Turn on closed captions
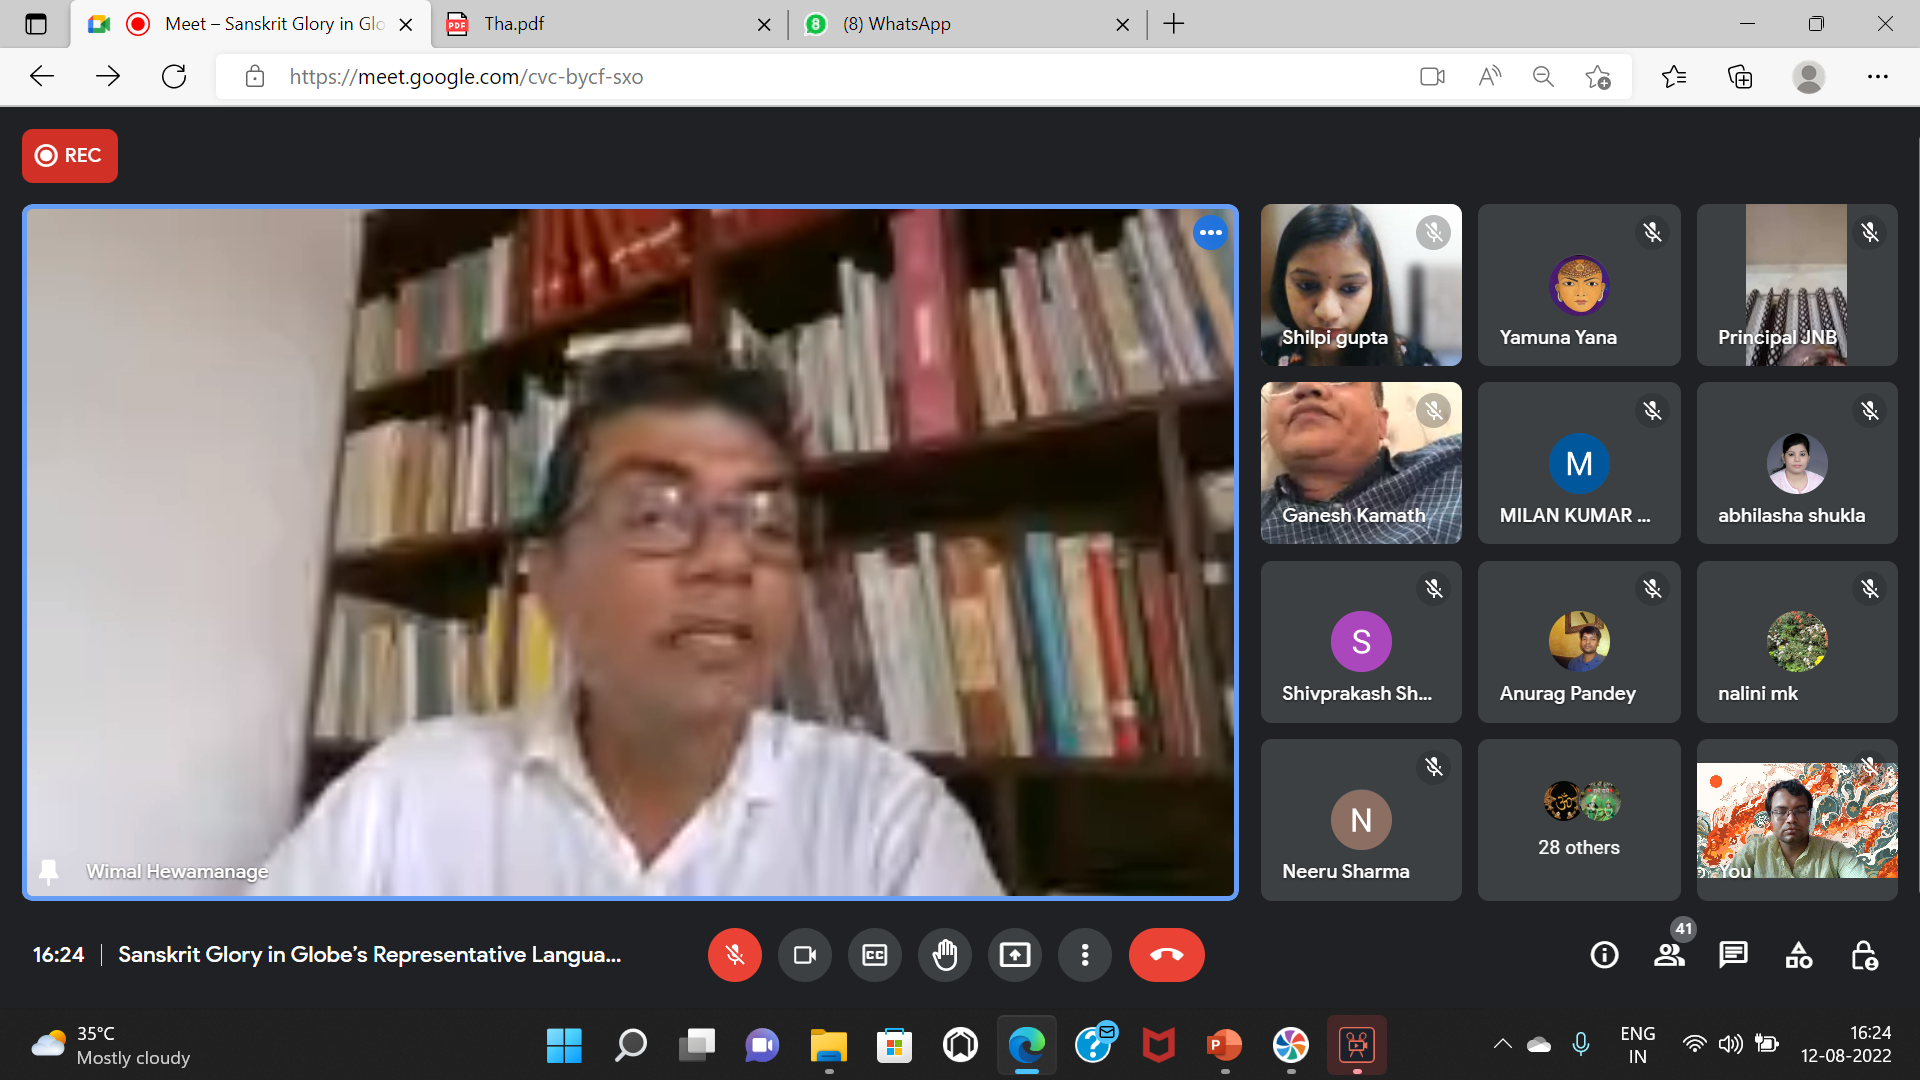Viewport: 1920px width, 1080px height. [x=874, y=955]
